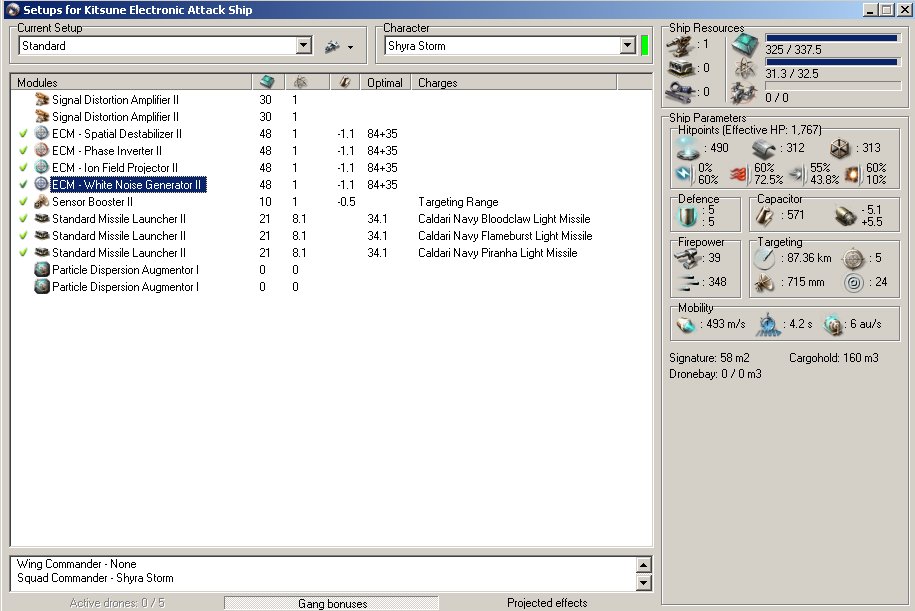Viewport: 915px width, 611px height.
Task: Toggle checkmark of launcher loaded with Flameburst
Action: 23,235
